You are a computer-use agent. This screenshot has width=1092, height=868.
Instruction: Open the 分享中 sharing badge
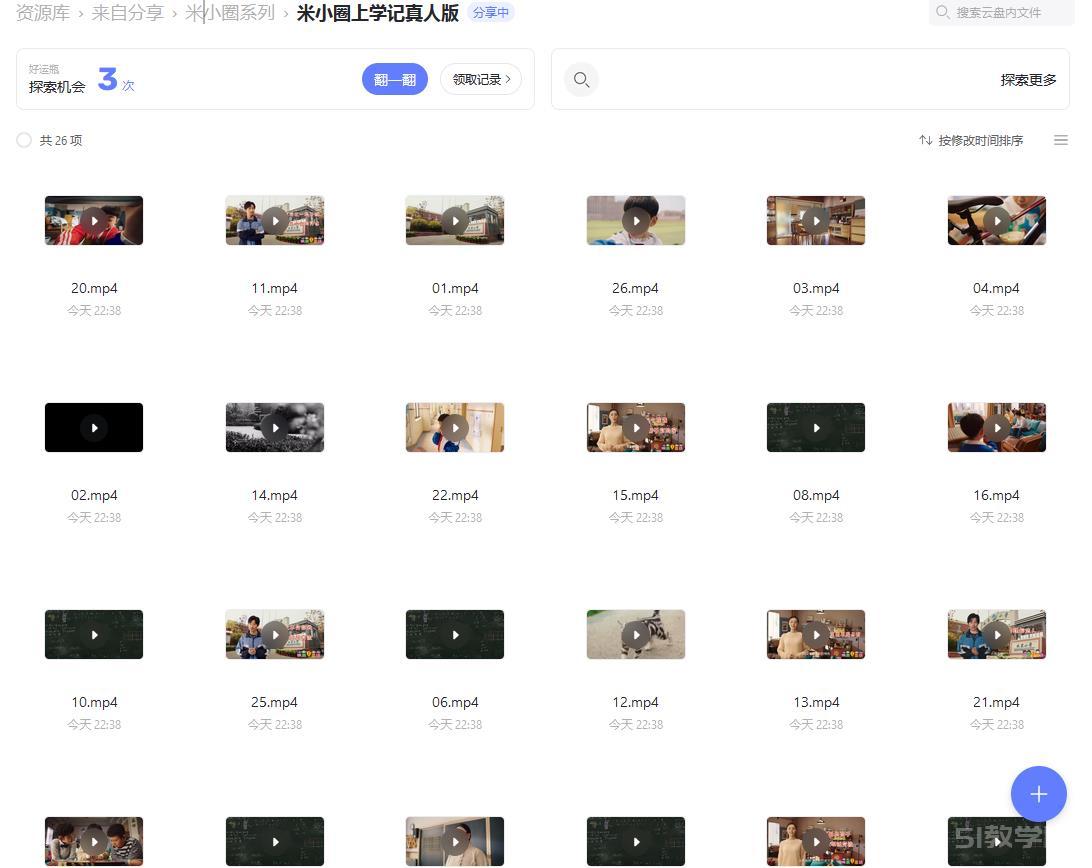click(491, 13)
